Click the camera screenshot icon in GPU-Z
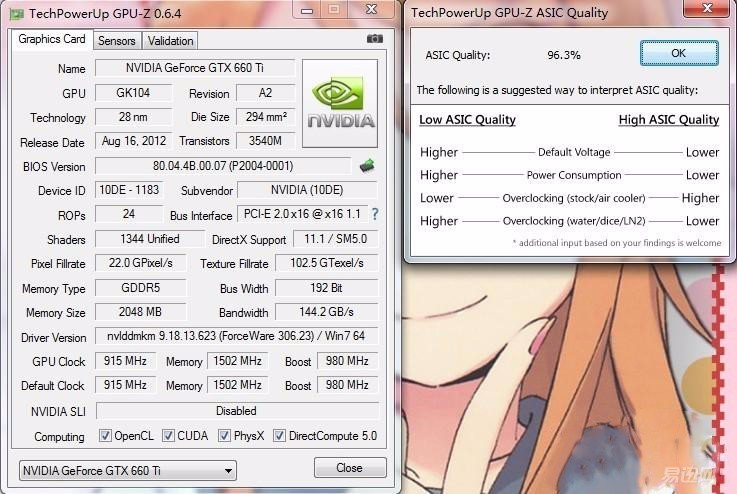 pos(375,39)
